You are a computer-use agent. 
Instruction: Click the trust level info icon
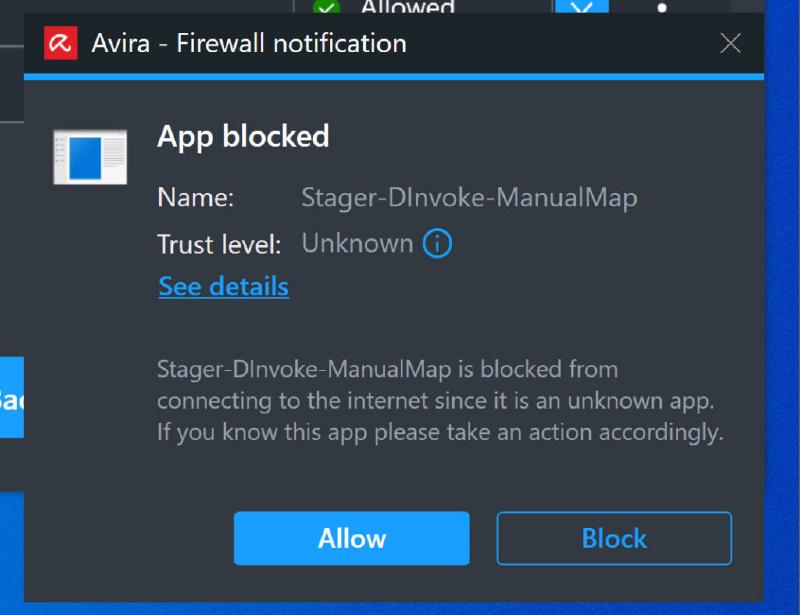click(x=437, y=243)
